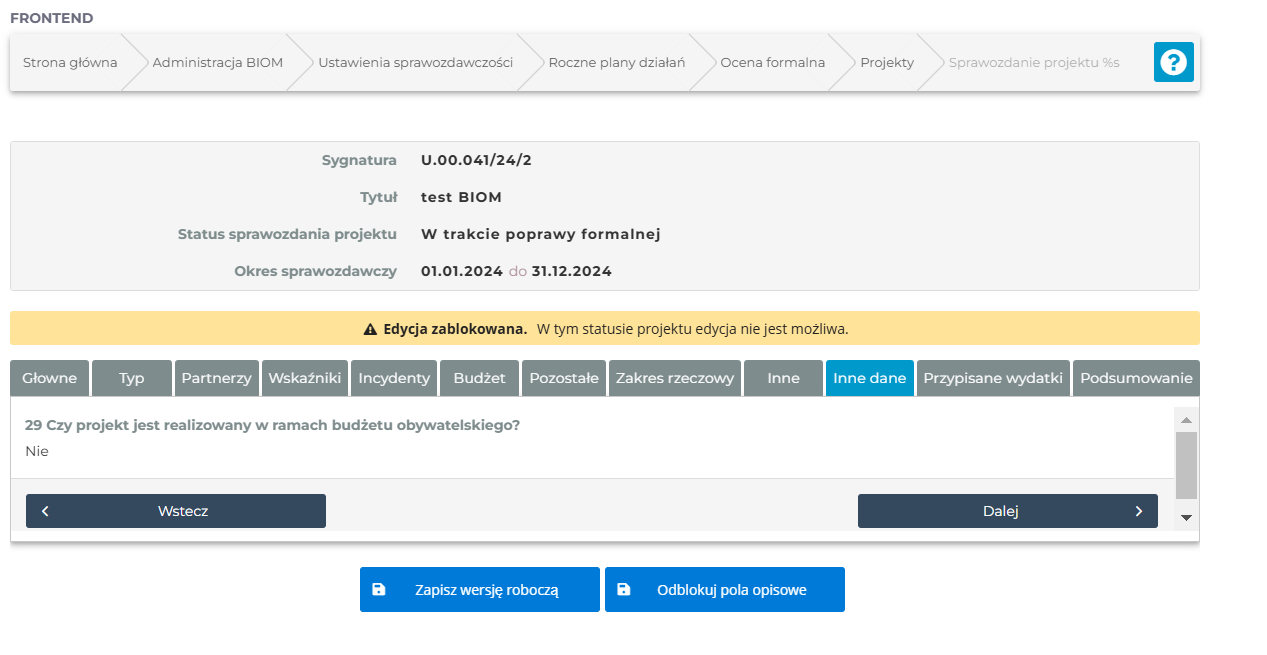Navigate to Strona główna breadcrumb

tap(70, 63)
